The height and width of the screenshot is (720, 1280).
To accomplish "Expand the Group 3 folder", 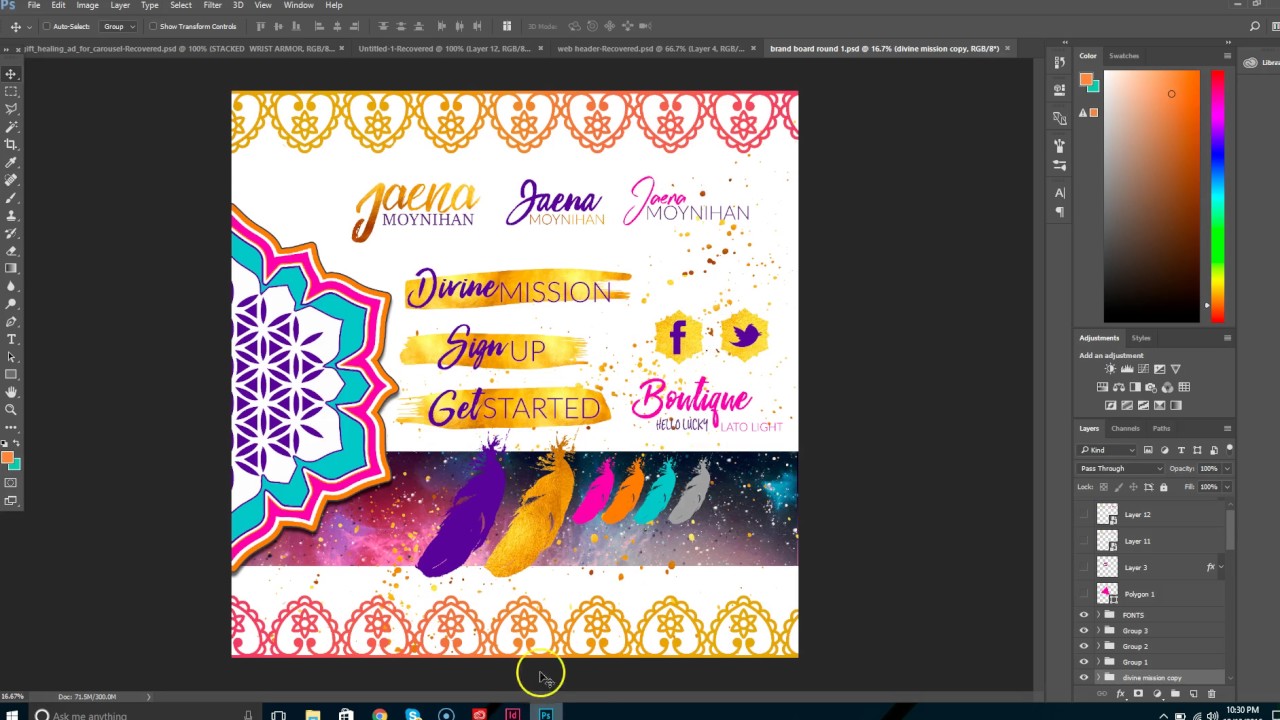I will click(x=1098, y=631).
